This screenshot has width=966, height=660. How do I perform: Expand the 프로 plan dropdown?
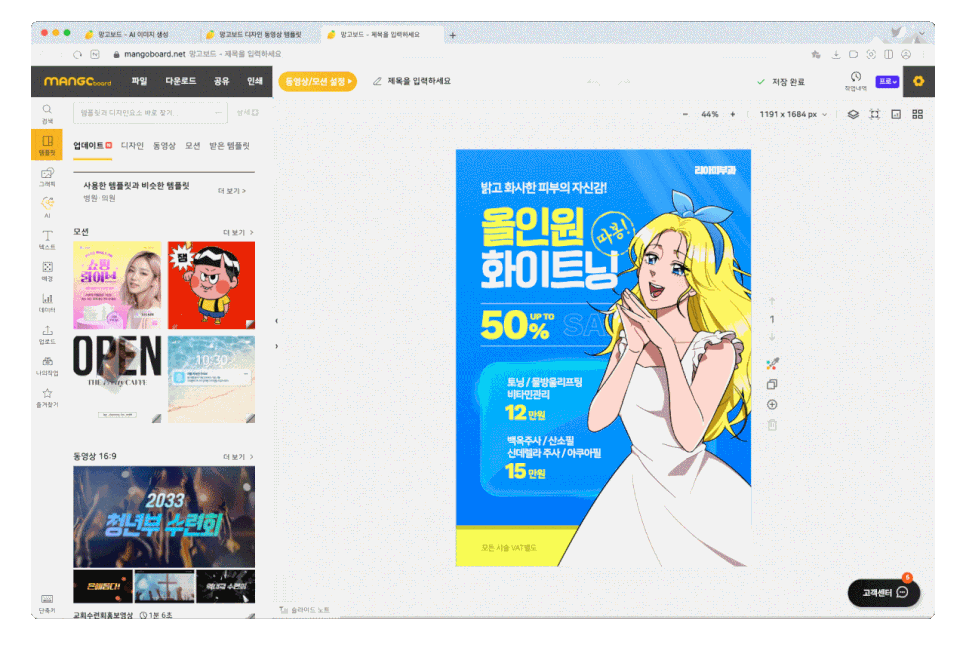click(x=887, y=81)
